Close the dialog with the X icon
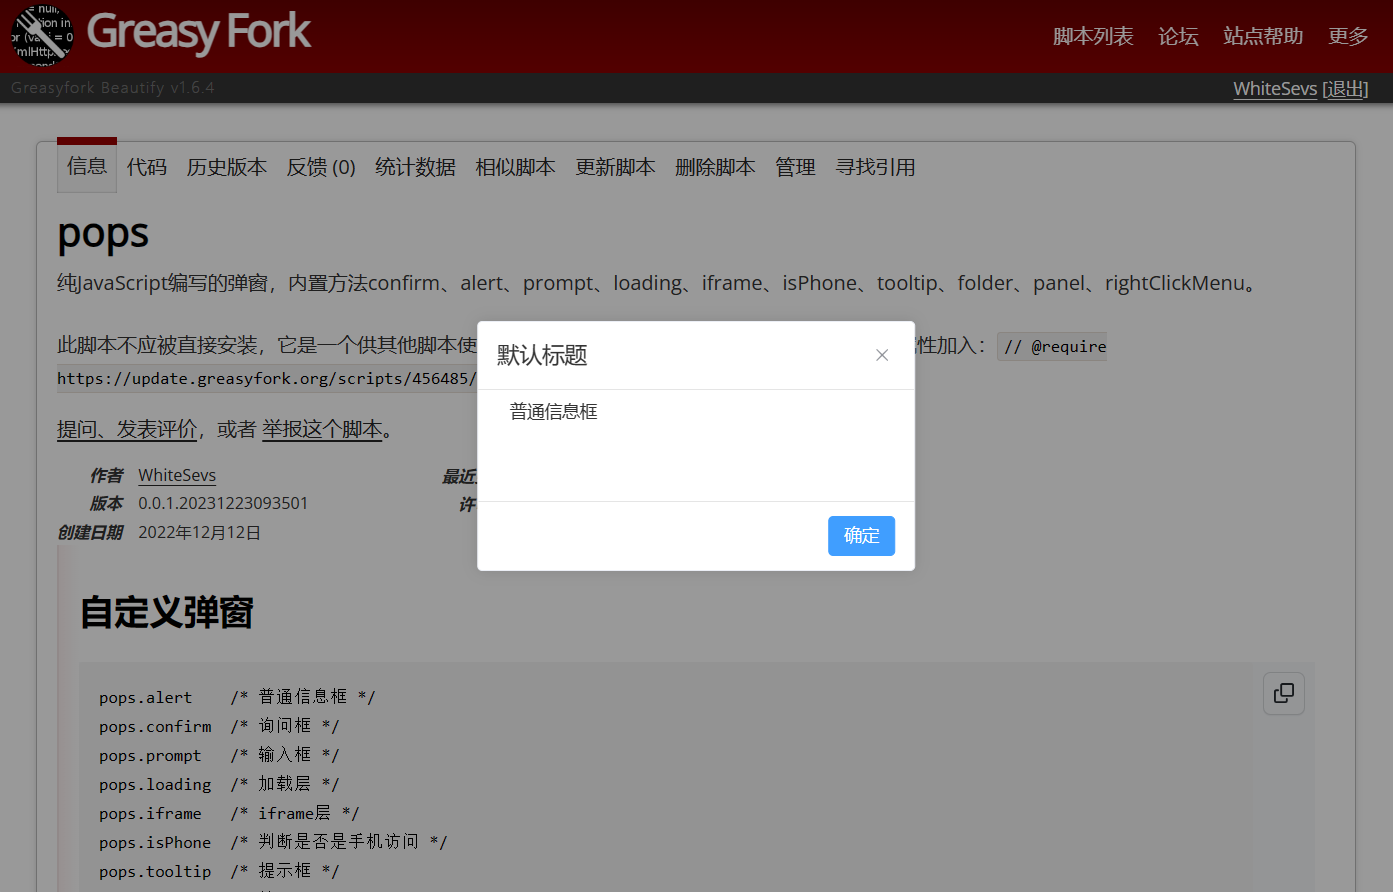The height and width of the screenshot is (892, 1393). pos(882,355)
